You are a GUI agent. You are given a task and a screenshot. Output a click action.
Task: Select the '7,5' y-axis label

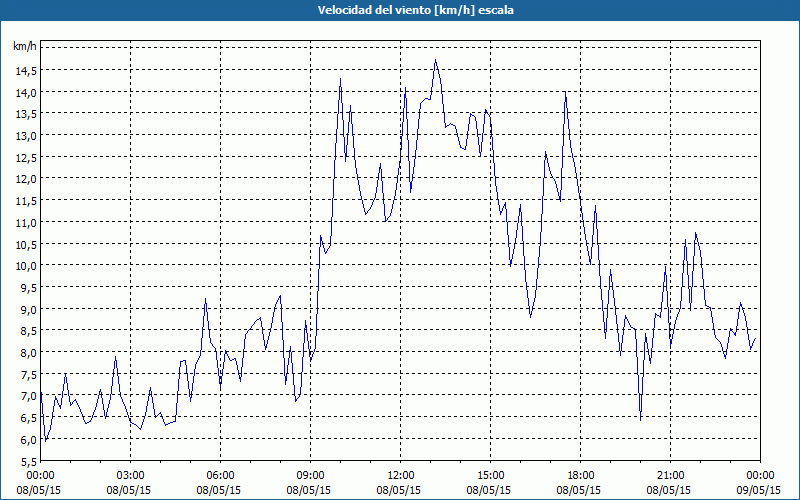[x=28, y=374]
